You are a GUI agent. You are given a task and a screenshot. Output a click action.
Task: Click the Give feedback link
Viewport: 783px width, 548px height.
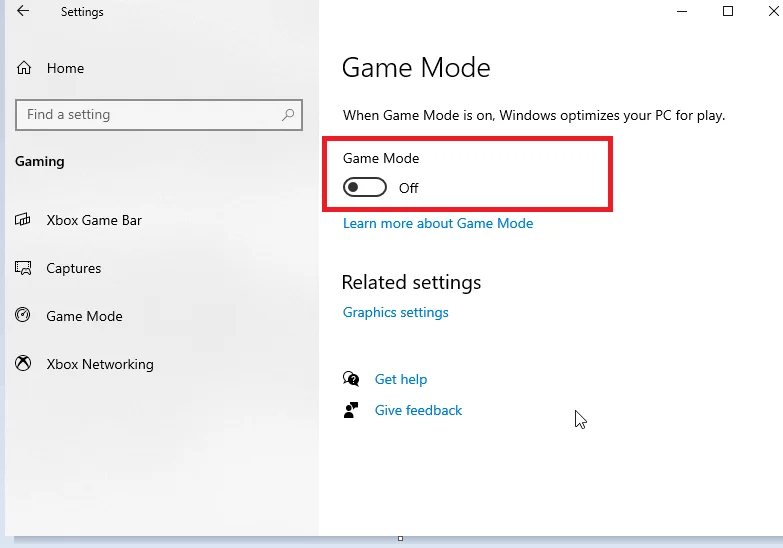tap(418, 410)
